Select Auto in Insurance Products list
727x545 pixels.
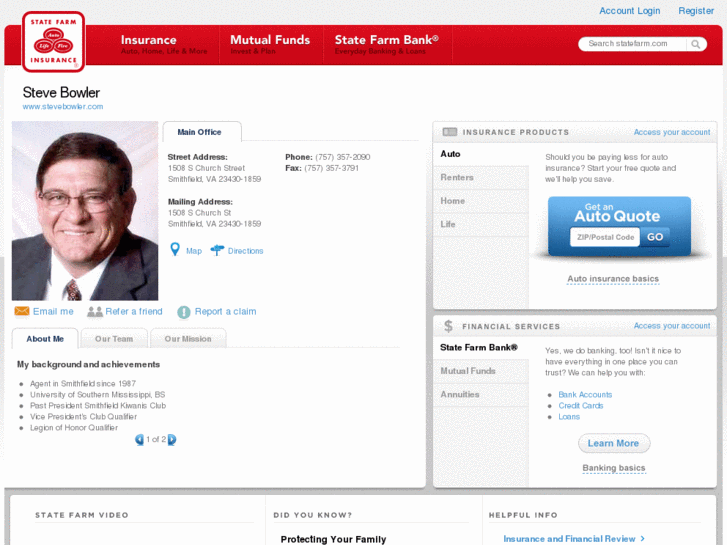point(481,154)
